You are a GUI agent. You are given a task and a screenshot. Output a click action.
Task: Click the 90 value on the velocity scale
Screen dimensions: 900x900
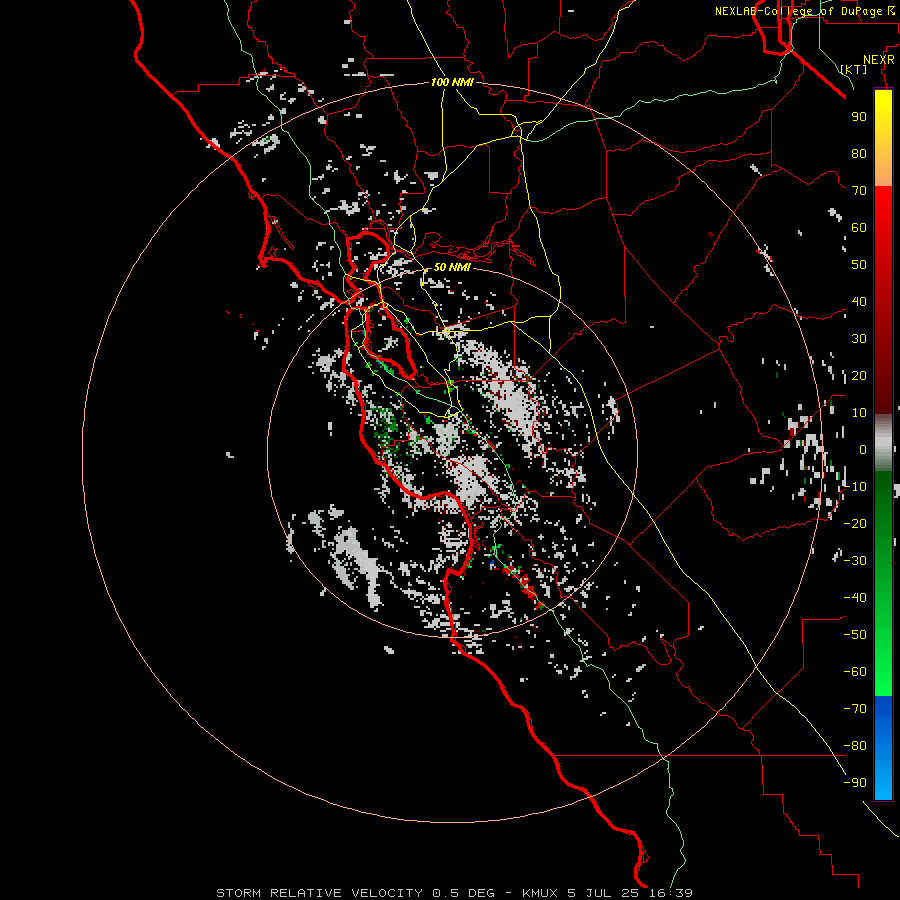(x=859, y=117)
